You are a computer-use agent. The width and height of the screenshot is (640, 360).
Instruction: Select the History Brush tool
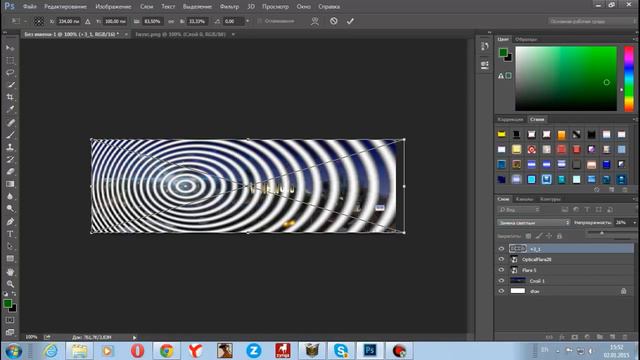10,159
